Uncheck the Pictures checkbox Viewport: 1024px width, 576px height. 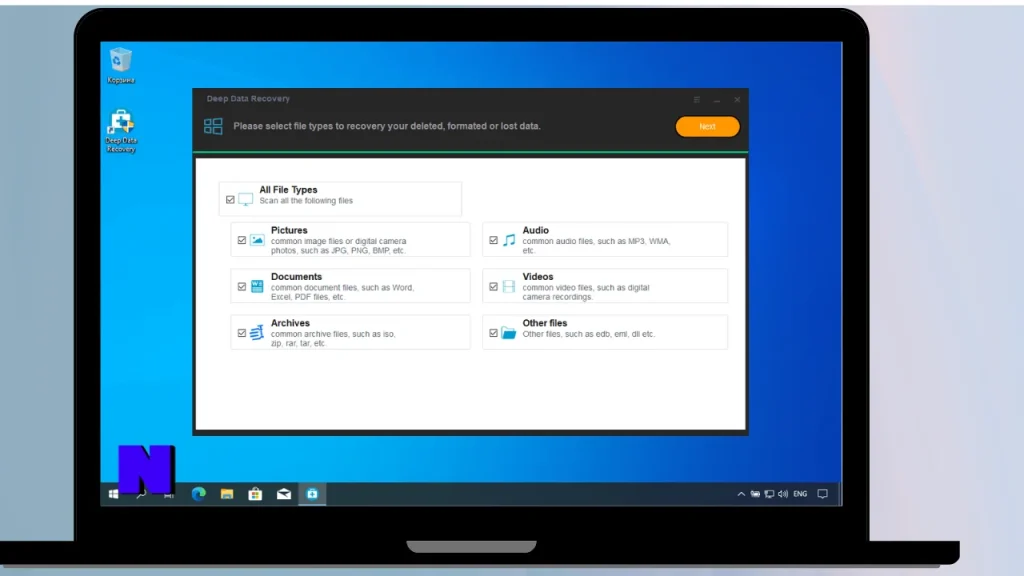click(x=242, y=240)
